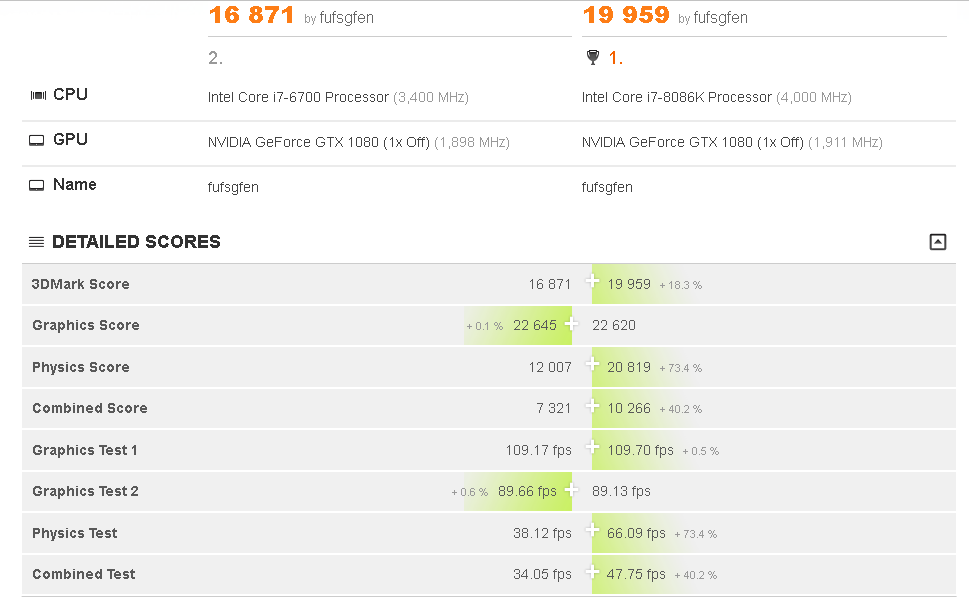Open fufsgfen profile beside 16 871 score
969x597 pixels.
(346, 18)
